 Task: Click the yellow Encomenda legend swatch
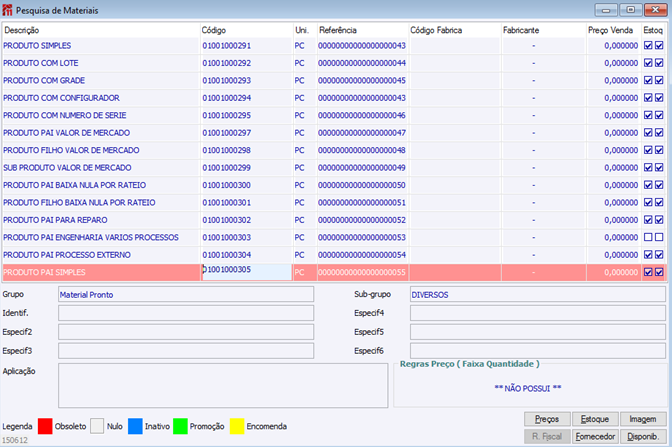(x=237, y=426)
